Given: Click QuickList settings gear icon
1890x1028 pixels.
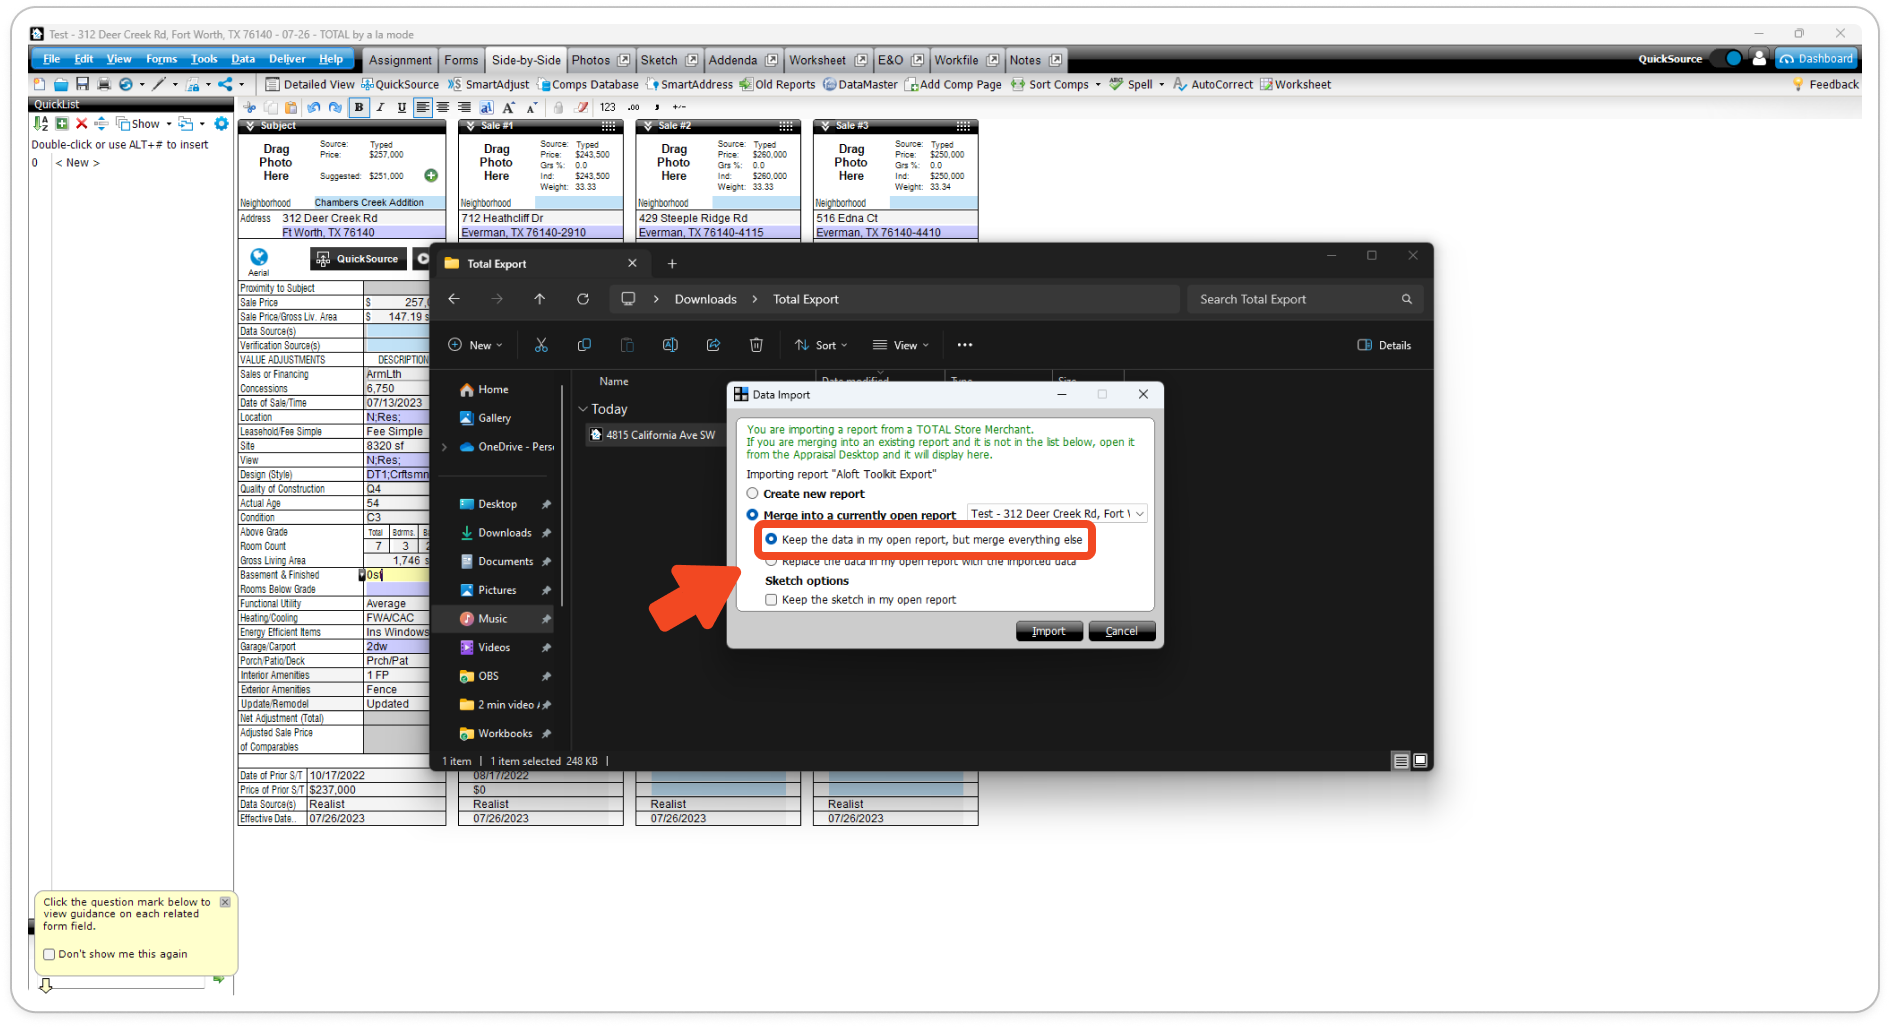Looking at the screenshot, I should [x=222, y=124].
